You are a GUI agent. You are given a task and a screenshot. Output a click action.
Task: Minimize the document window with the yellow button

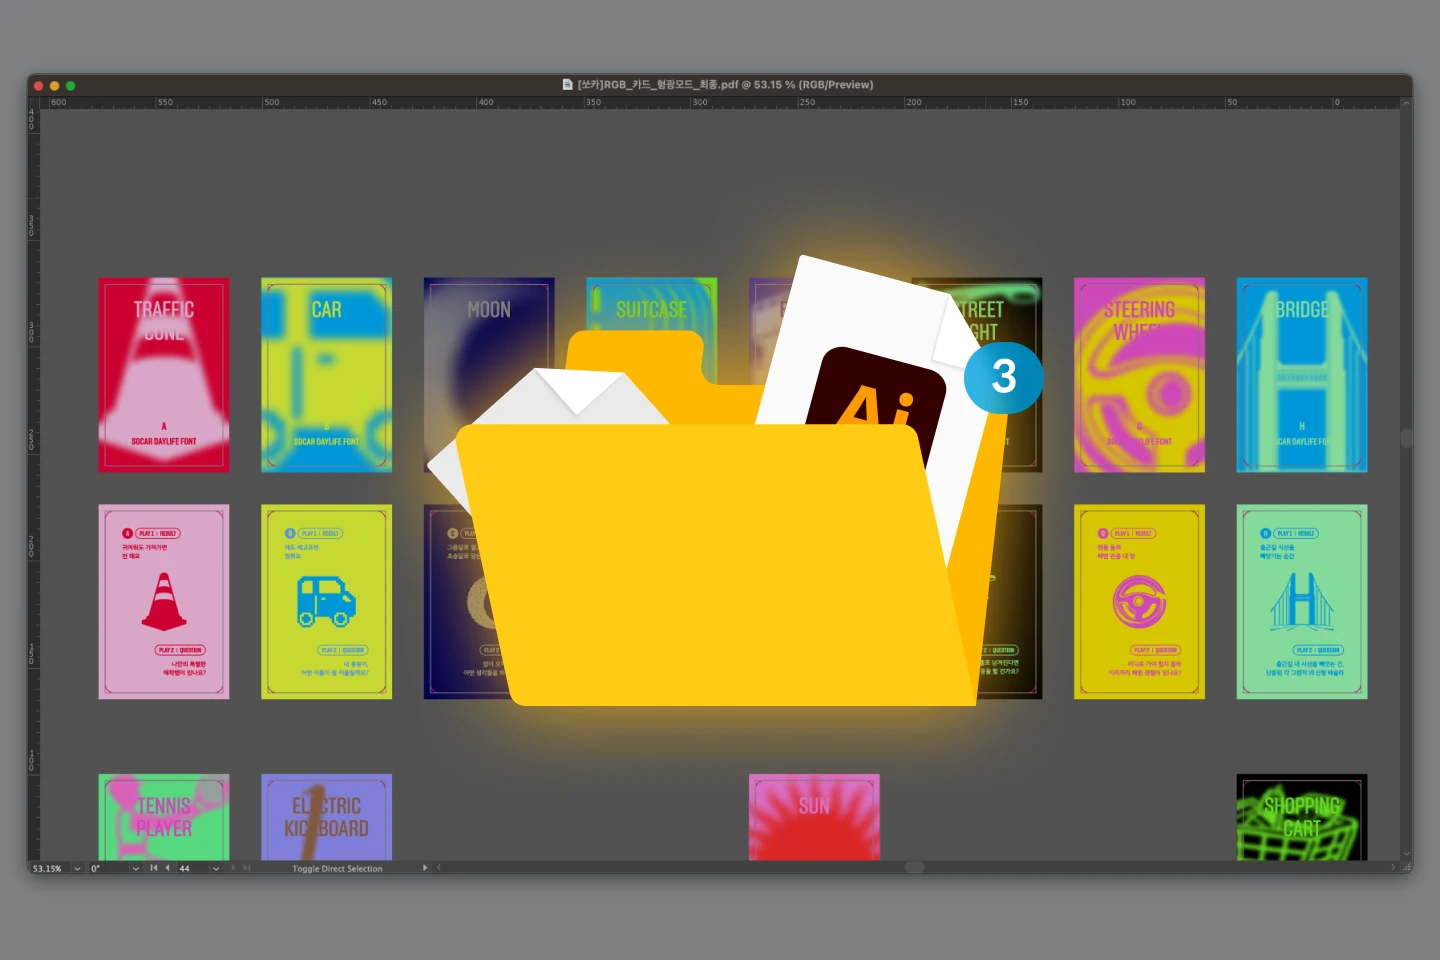[x=54, y=85]
